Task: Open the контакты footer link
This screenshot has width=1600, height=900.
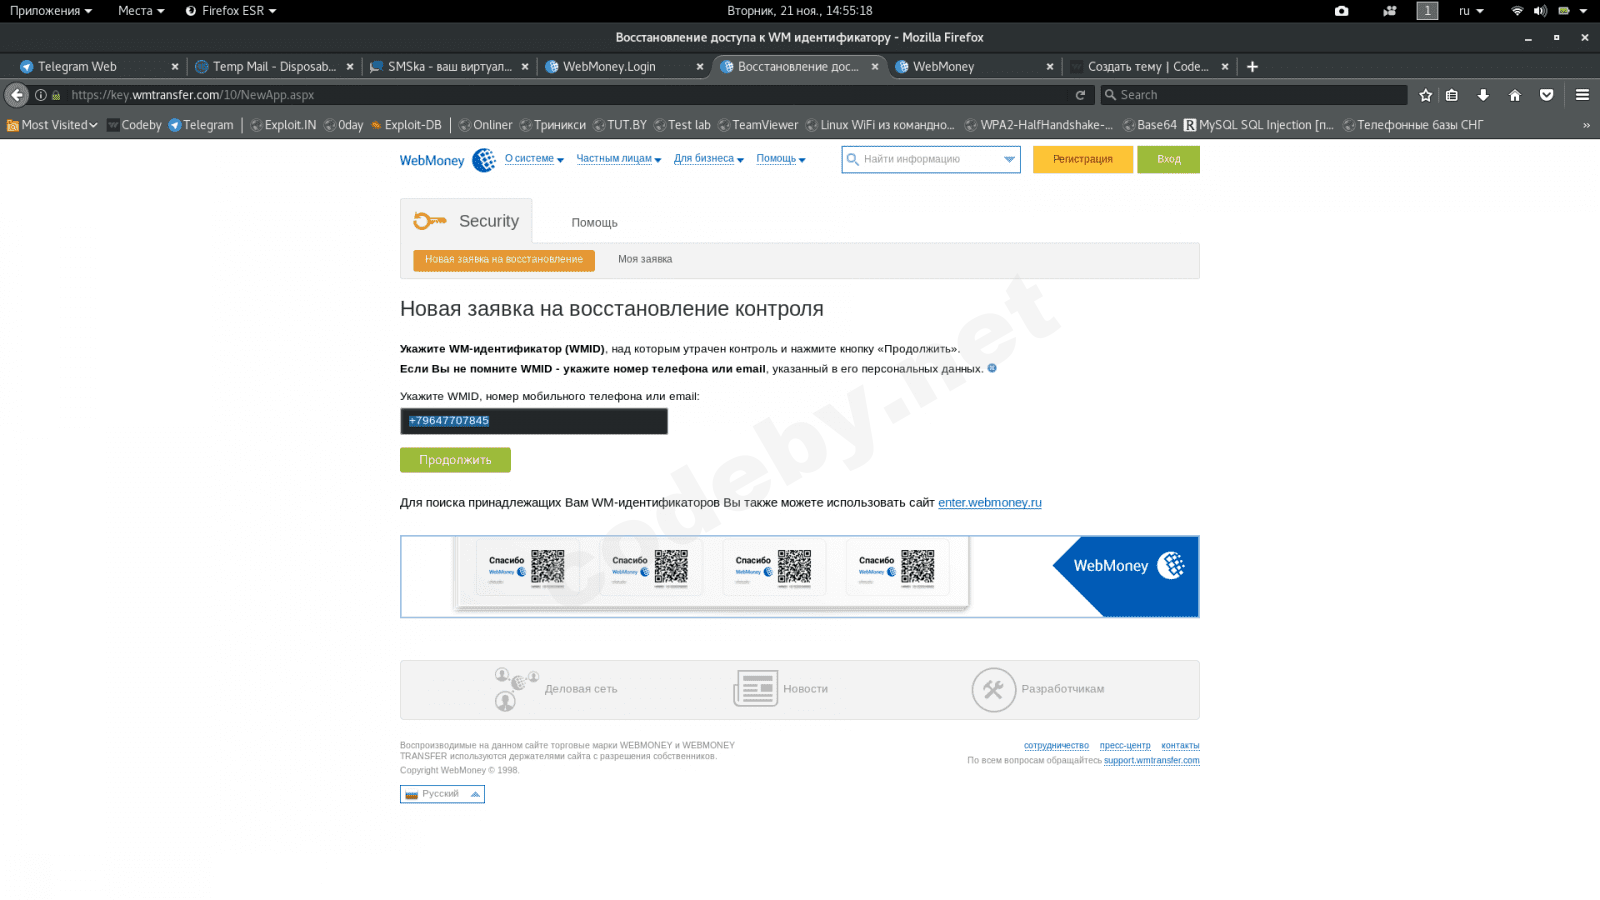Action: pyautogui.click(x=1180, y=746)
